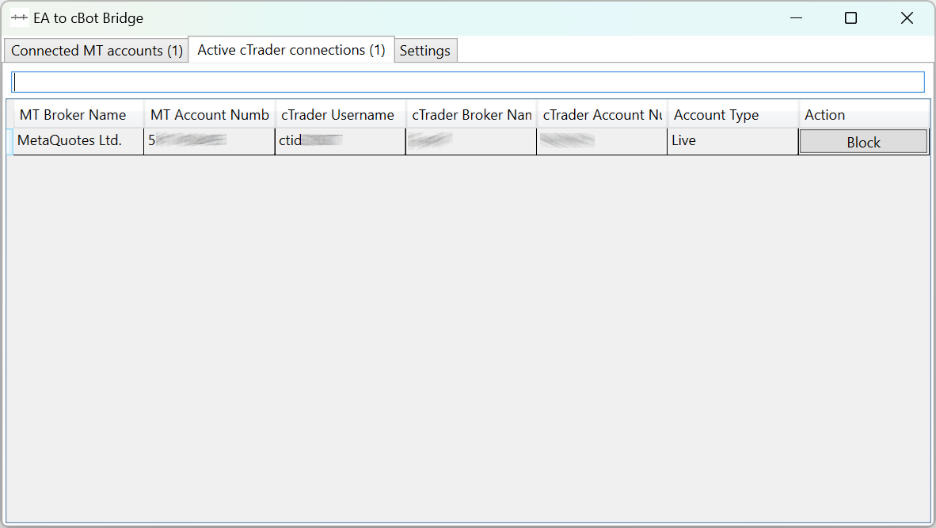Select the Live account type cell
936x528 pixels.
(x=732, y=141)
